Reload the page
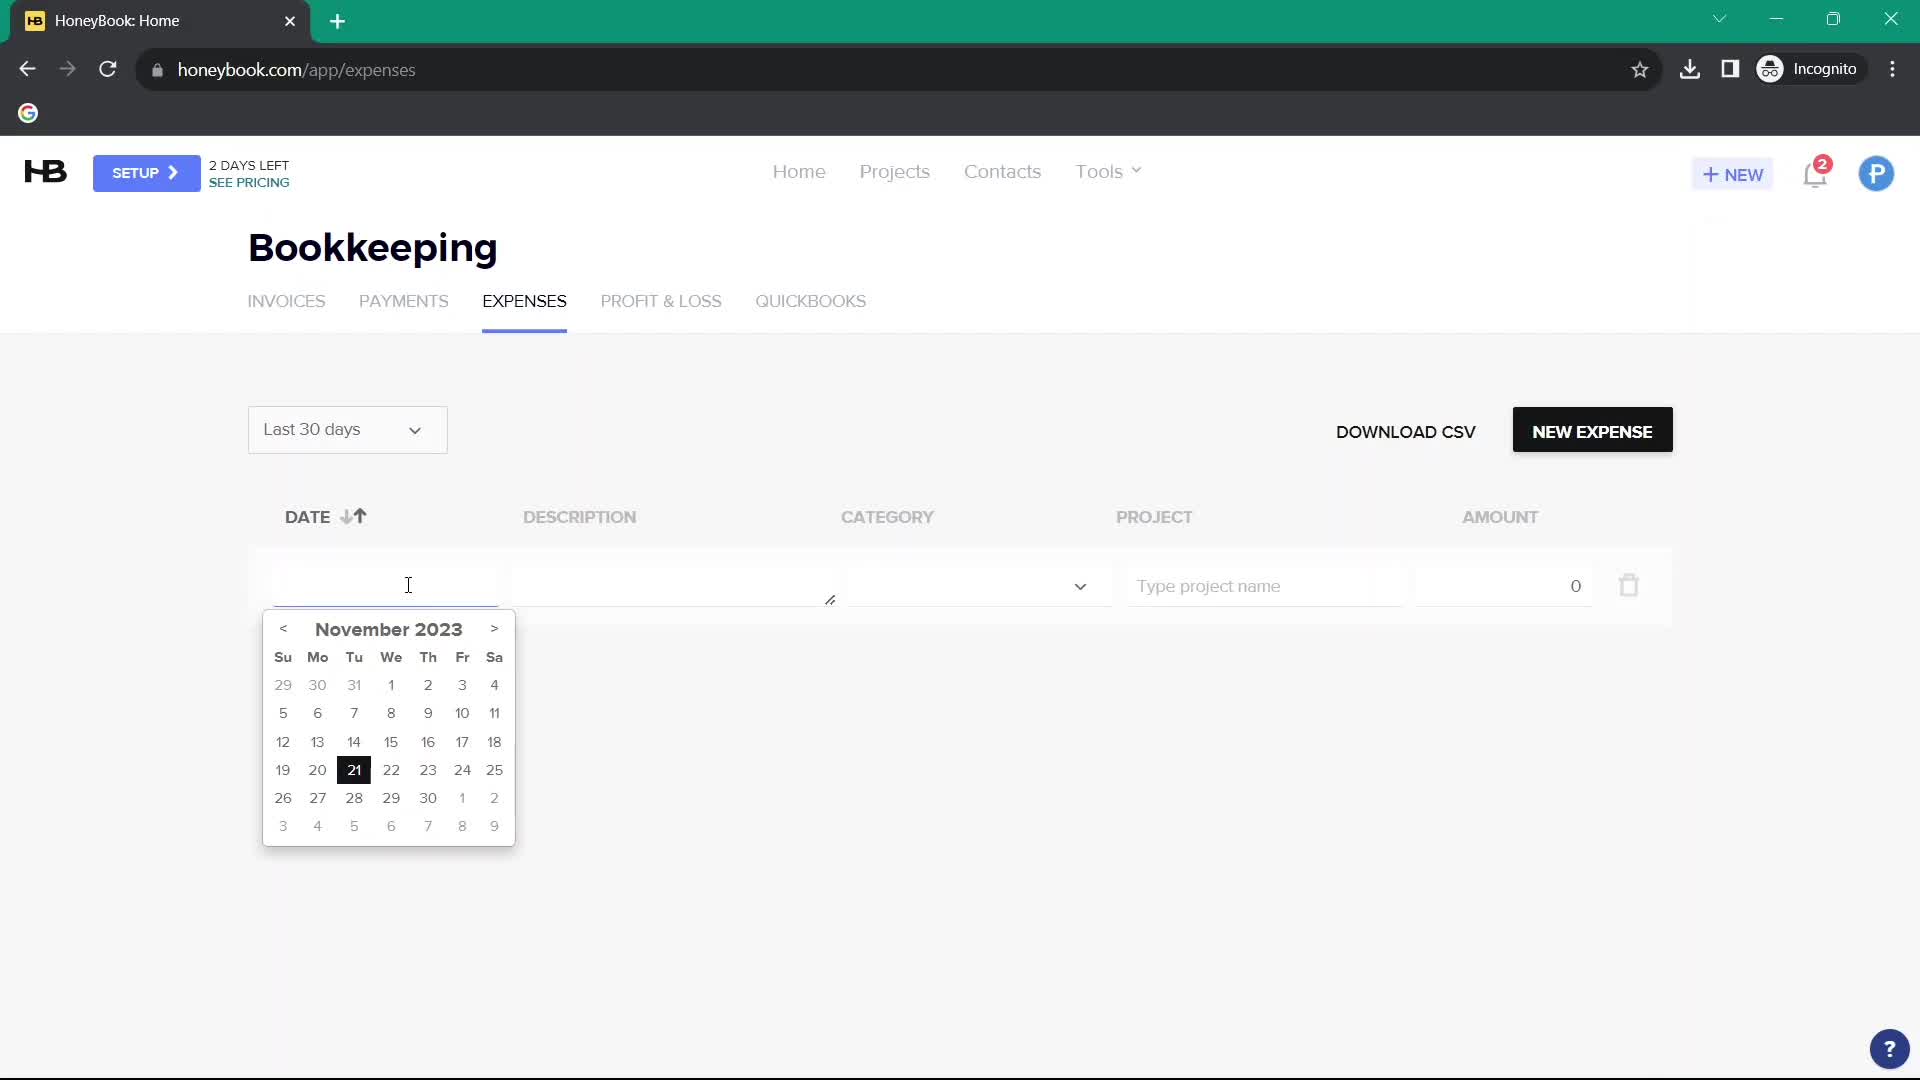This screenshot has height=1080, width=1920. point(108,69)
